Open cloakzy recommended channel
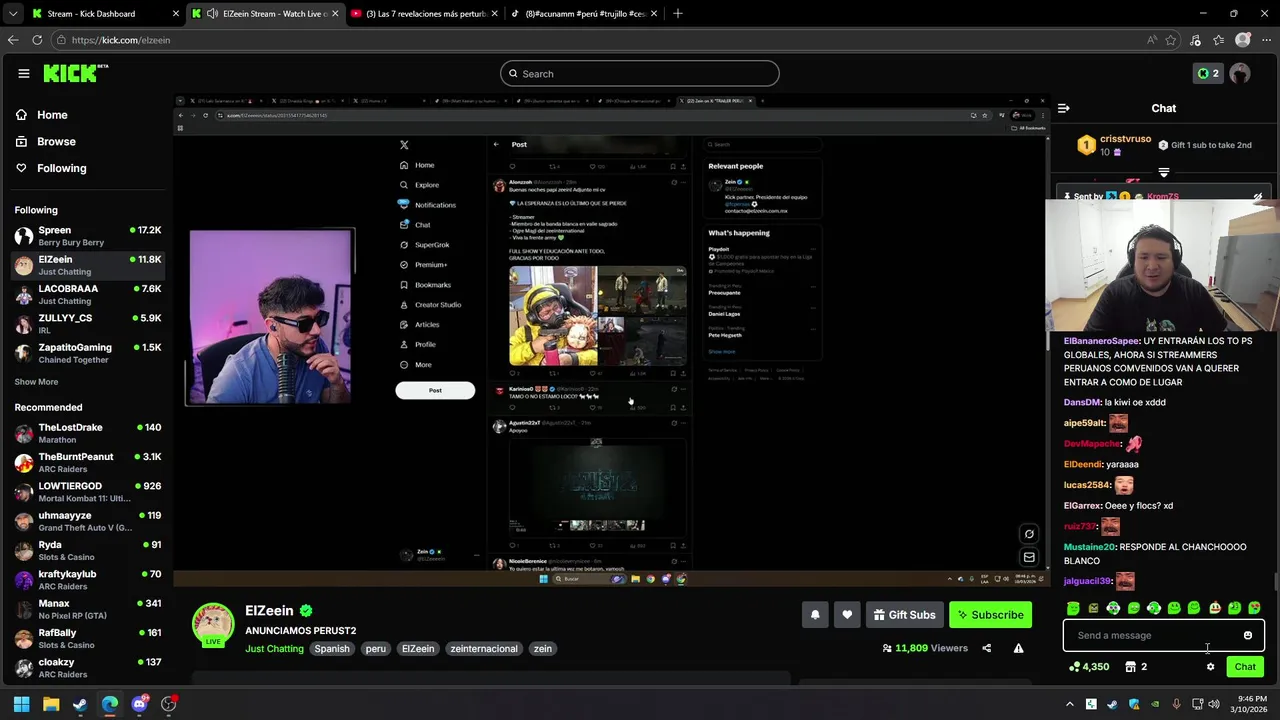 click(x=88, y=668)
